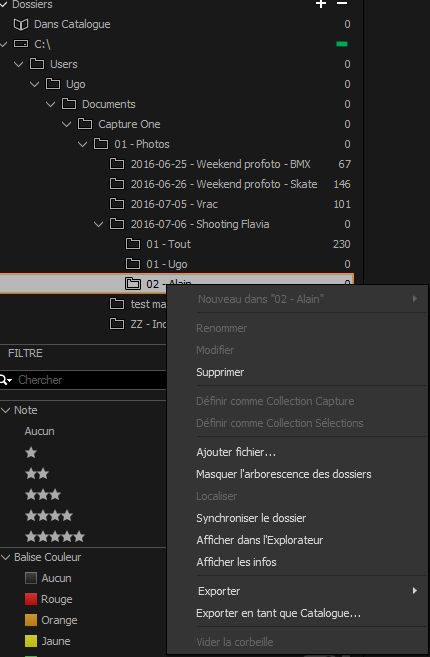430x657 pixels.
Task: Select the Dans Catalogue book icon
Action: 21,24
